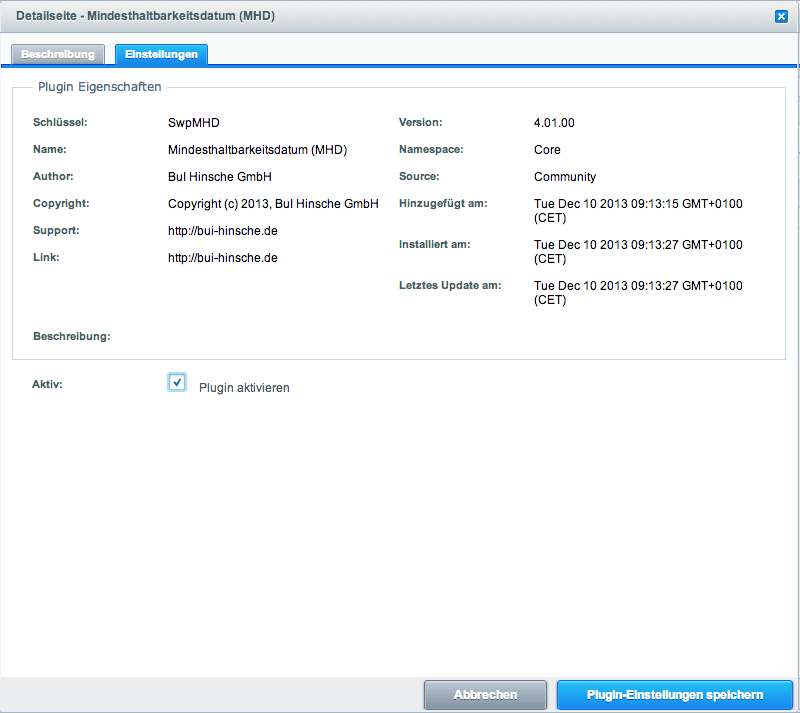Close the Detailseite dialog window
This screenshot has width=800, height=713.
click(x=780, y=16)
